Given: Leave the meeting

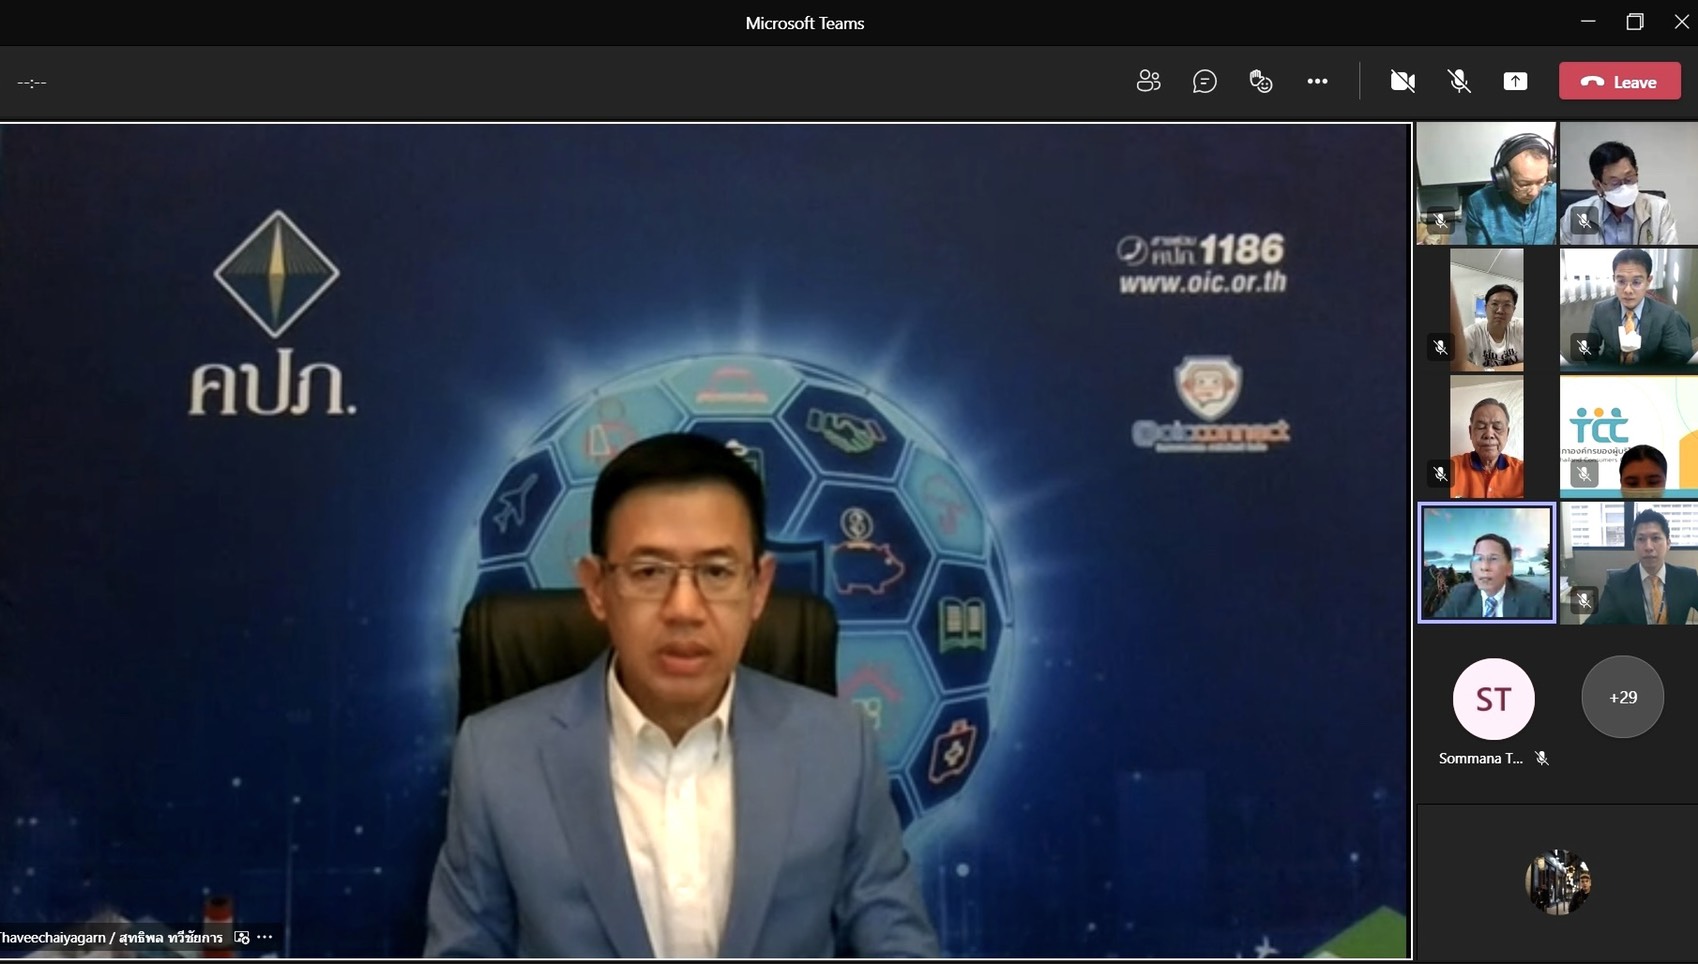Looking at the screenshot, I should tap(1619, 82).
